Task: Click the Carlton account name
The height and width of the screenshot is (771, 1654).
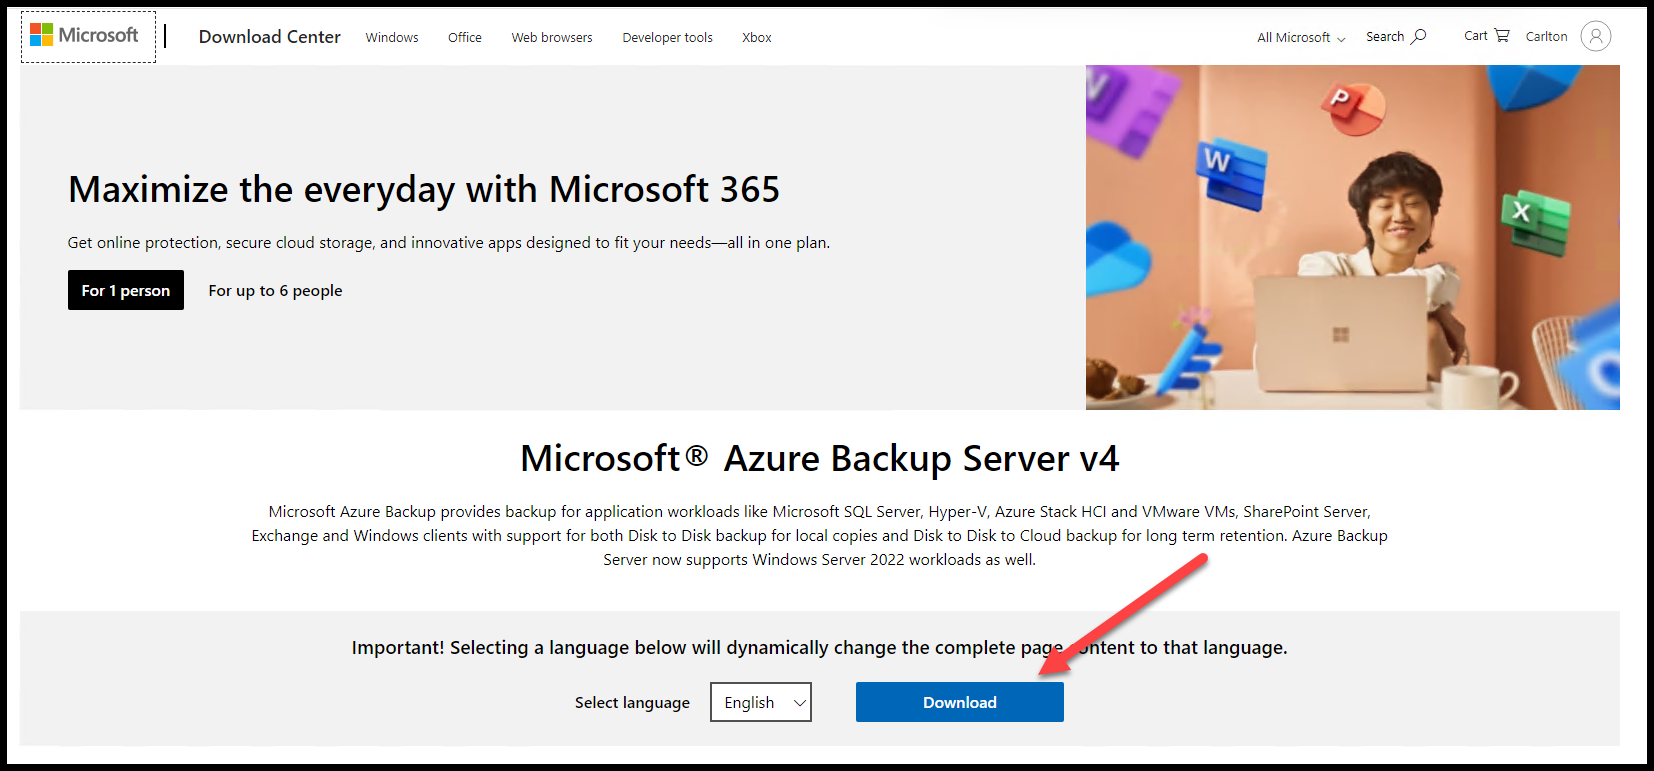Action: [1546, 36]
